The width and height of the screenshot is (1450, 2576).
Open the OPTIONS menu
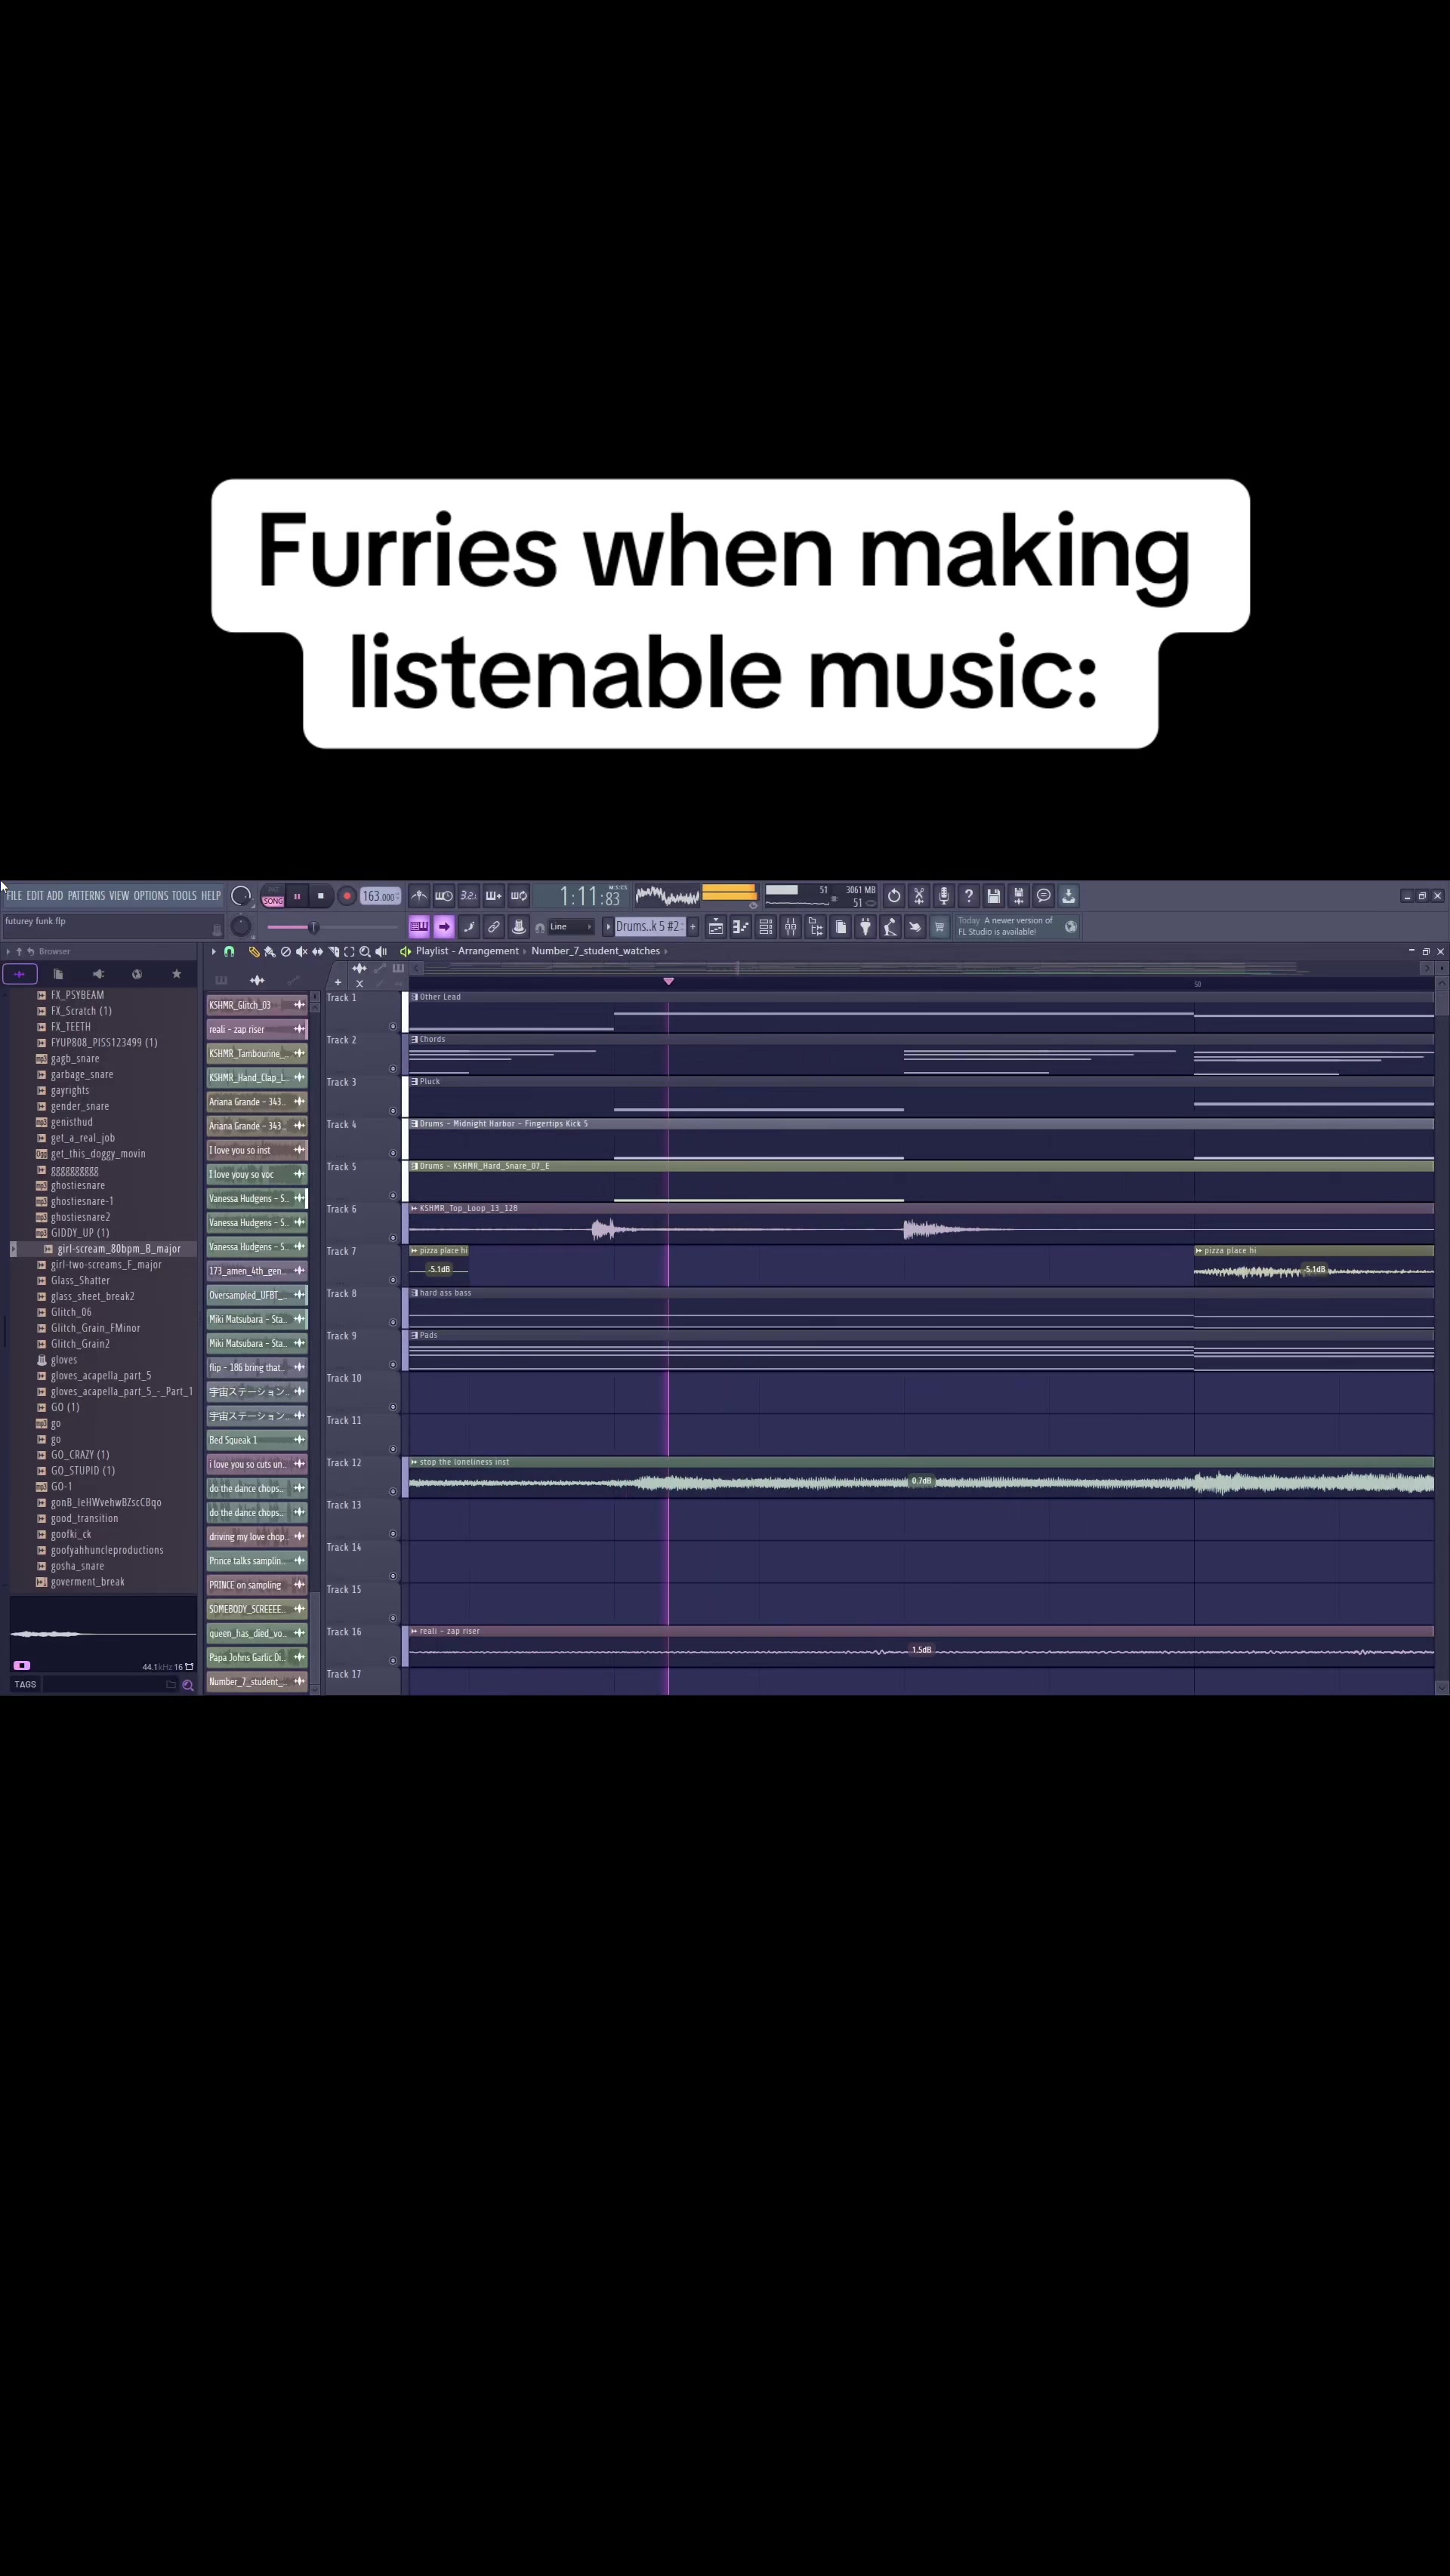pyautogui.click(x=151, y=896)
